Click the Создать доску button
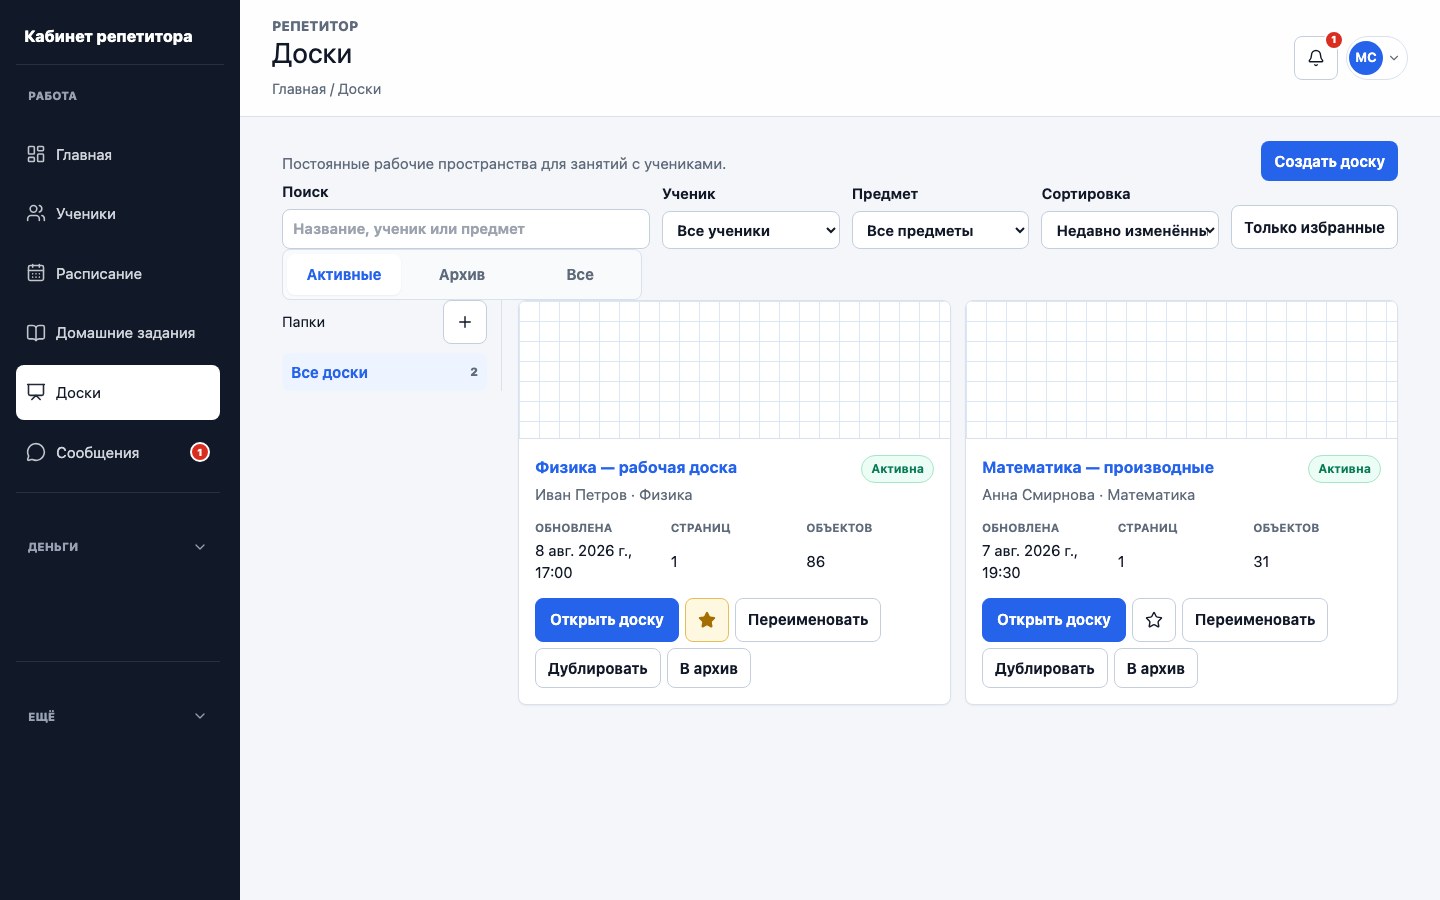The height and width of the screenshot is (900, 1440). pos(1329,161)
